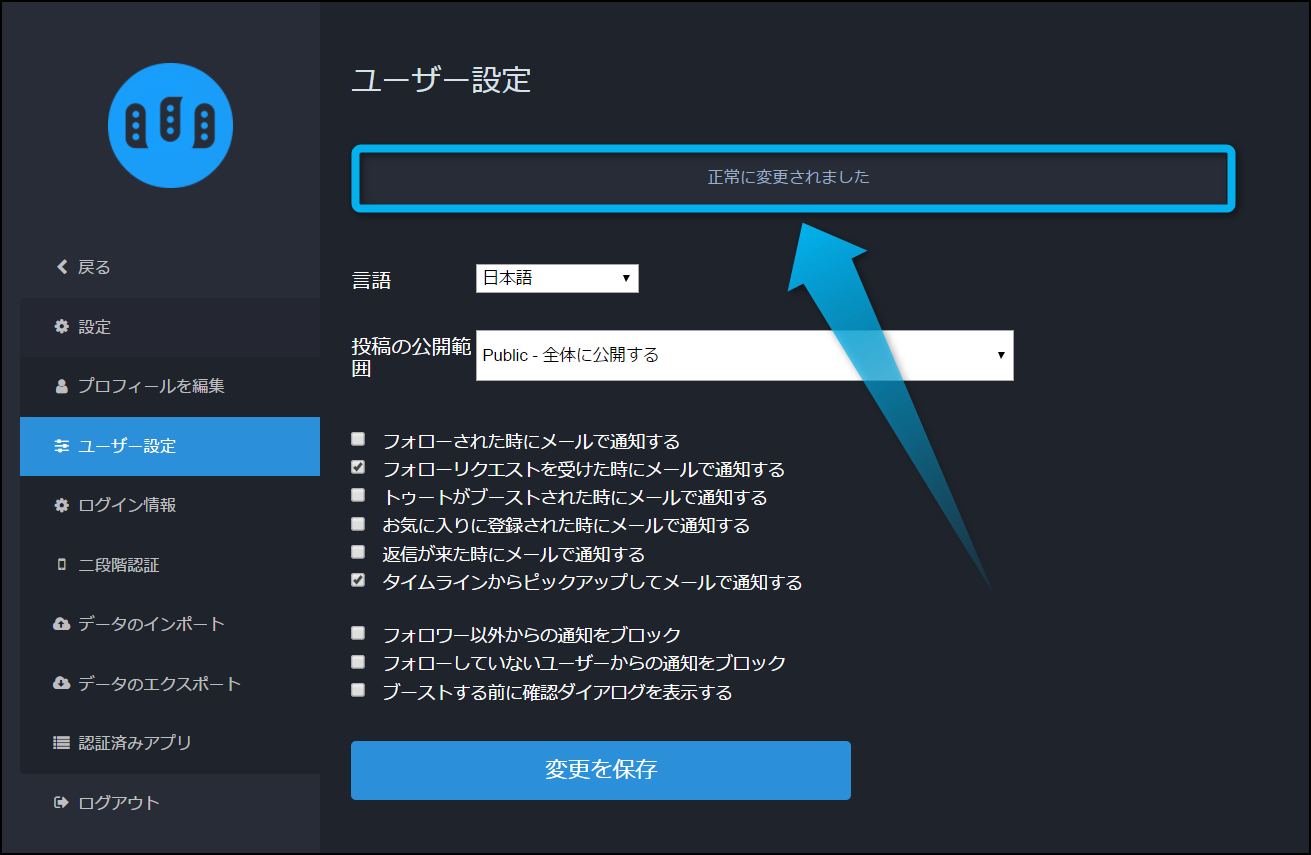Click the back chevron icon beside 戻る

coord(62,267)
